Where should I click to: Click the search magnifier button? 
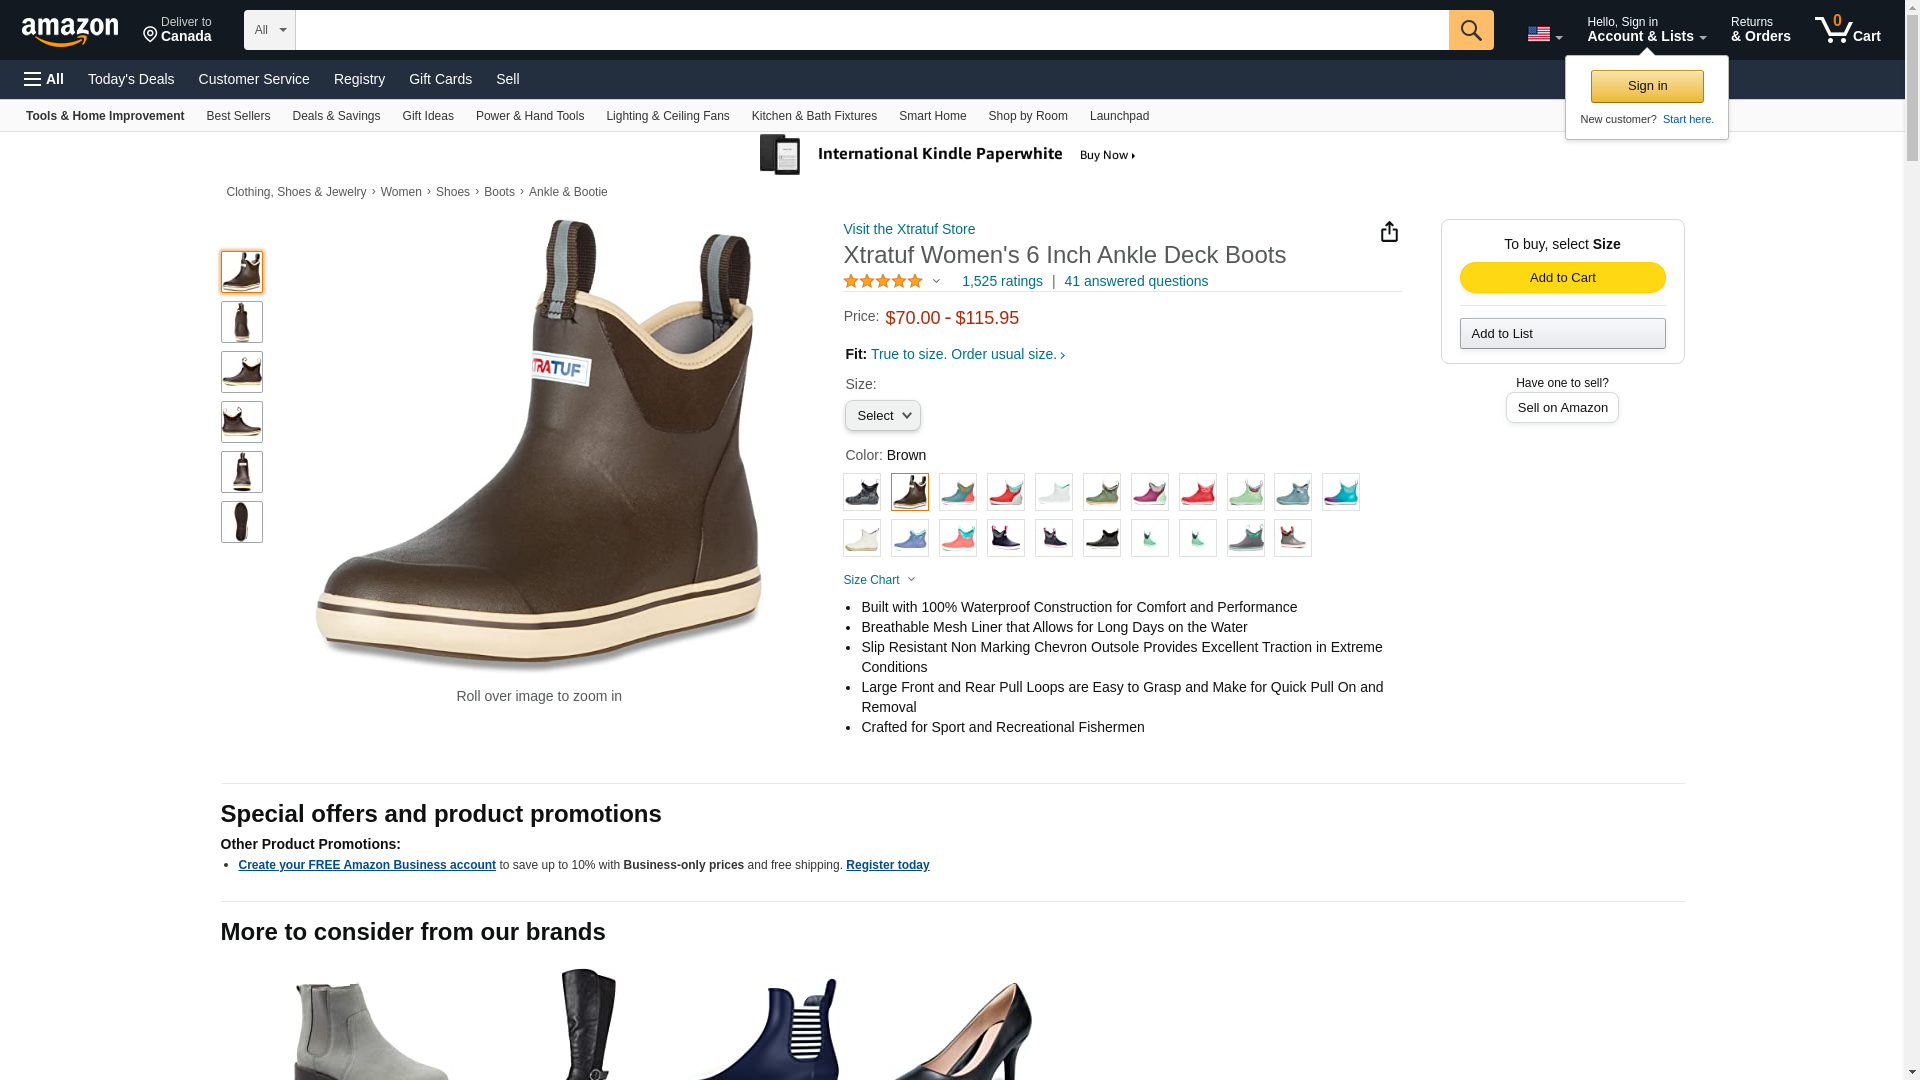tap(1470, 30)
